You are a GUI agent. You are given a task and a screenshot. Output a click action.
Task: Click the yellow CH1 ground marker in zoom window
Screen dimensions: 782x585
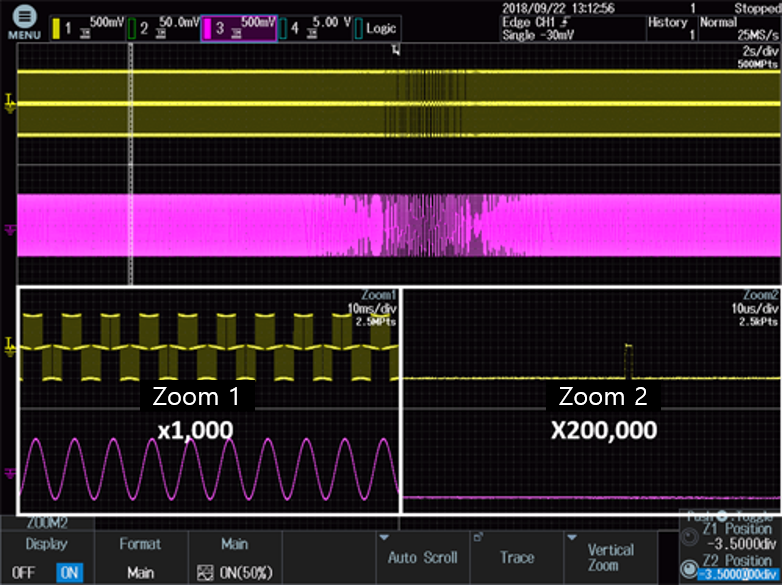10,347
